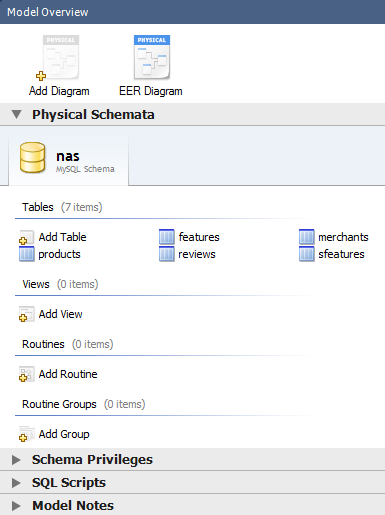
Task: Click the Tables section heading
Action: click(38, 207)
